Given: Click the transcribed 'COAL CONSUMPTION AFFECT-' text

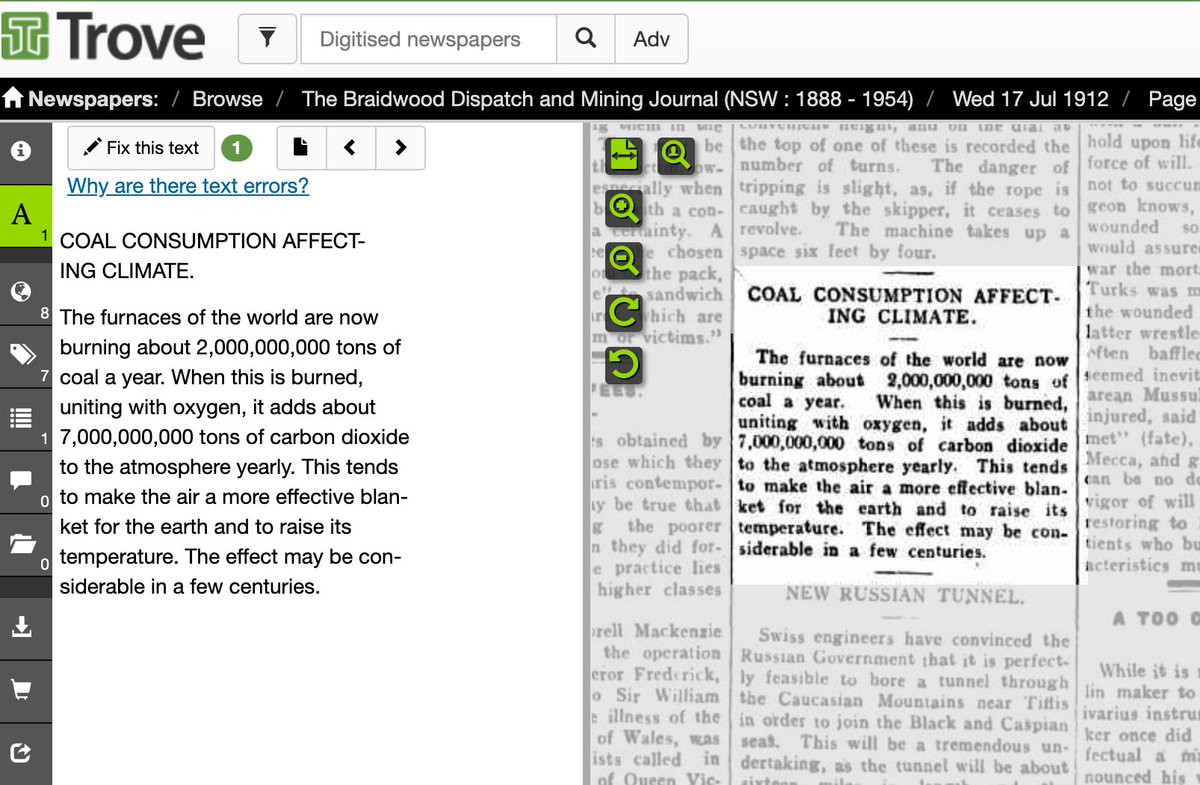Looking at the screenshot, I should [213, 242].
